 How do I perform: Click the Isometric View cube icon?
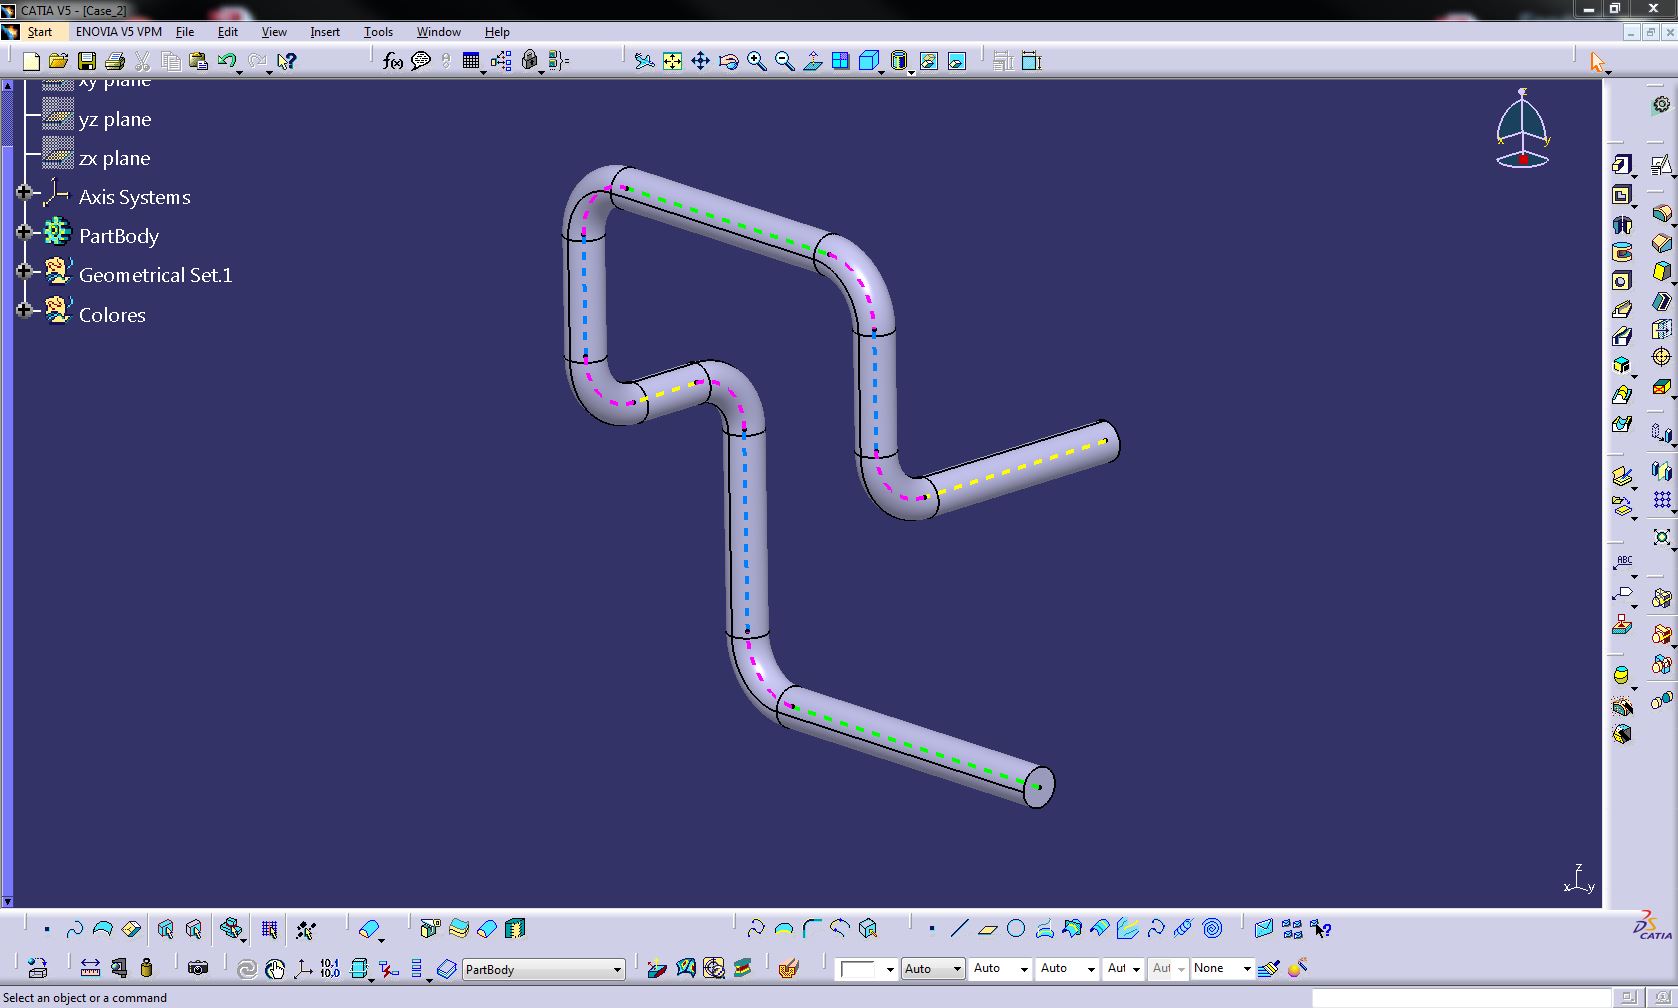[x=868, y=61]
